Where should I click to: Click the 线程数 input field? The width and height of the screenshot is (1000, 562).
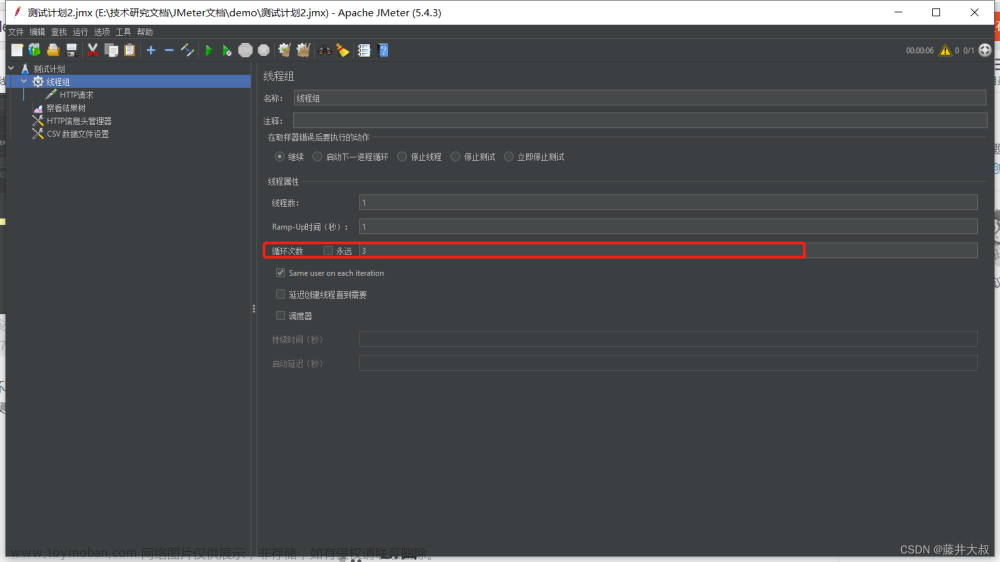pos(668,203)
